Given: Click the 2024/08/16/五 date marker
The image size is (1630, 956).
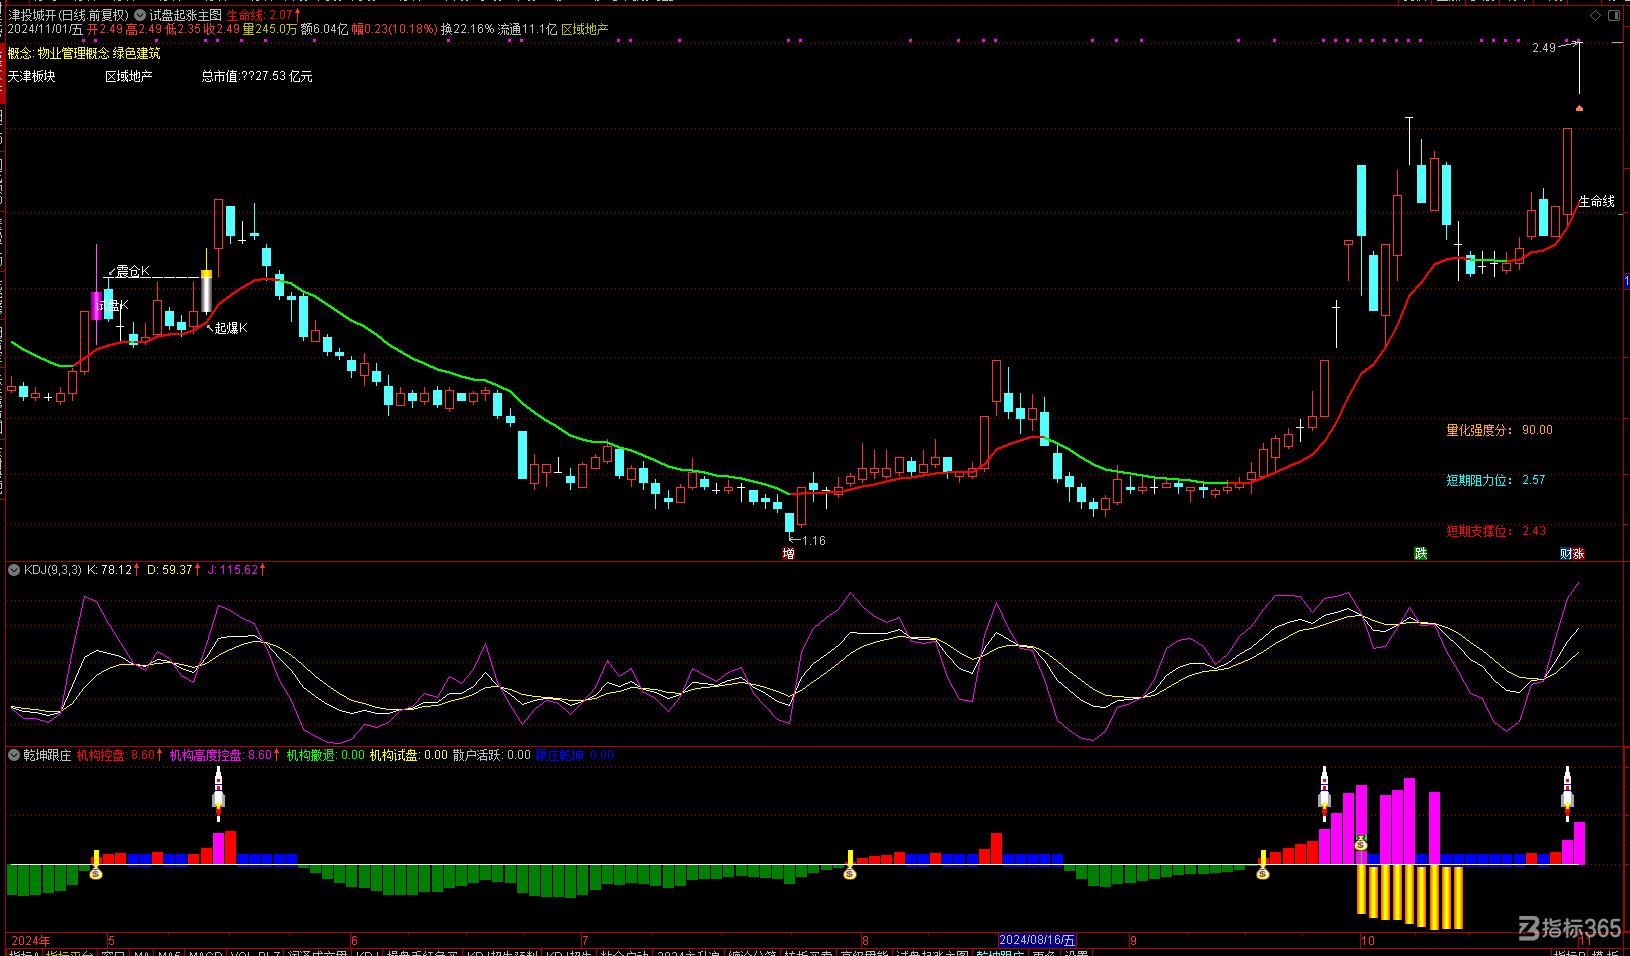Looking at the screenshot, I should click(1037, 940).
